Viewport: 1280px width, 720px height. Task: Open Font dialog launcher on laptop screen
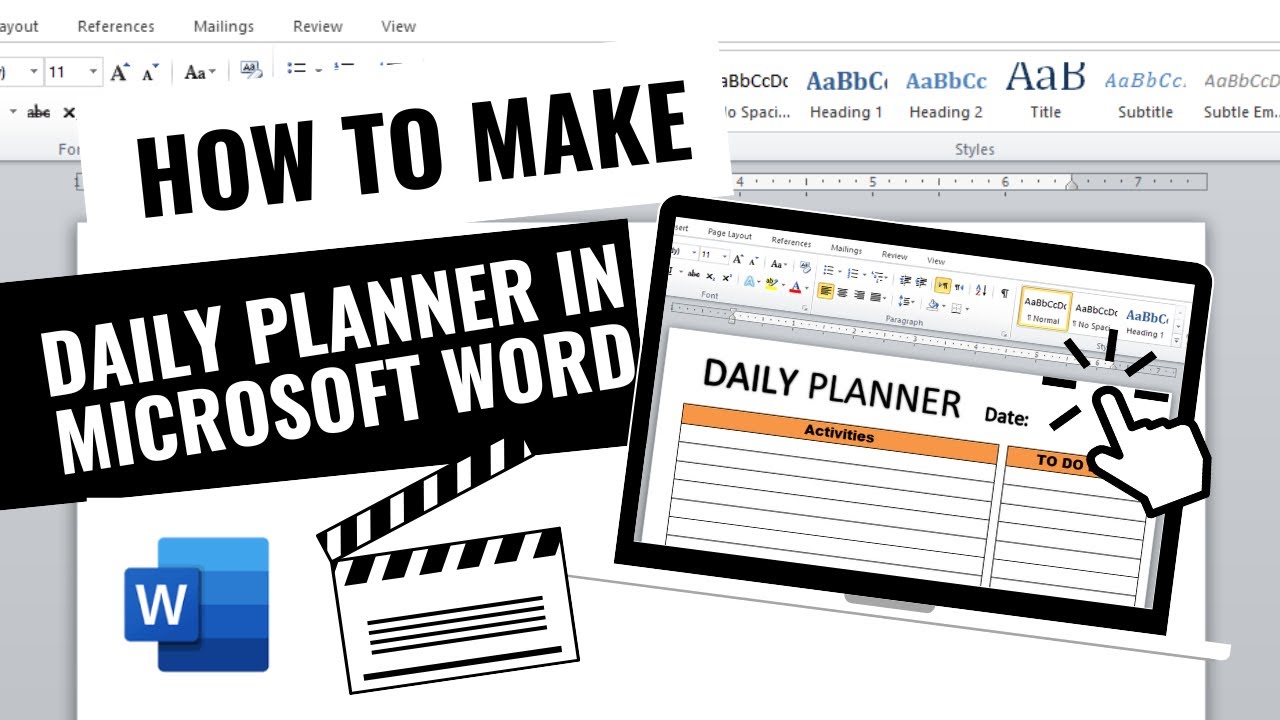[805, 308]
